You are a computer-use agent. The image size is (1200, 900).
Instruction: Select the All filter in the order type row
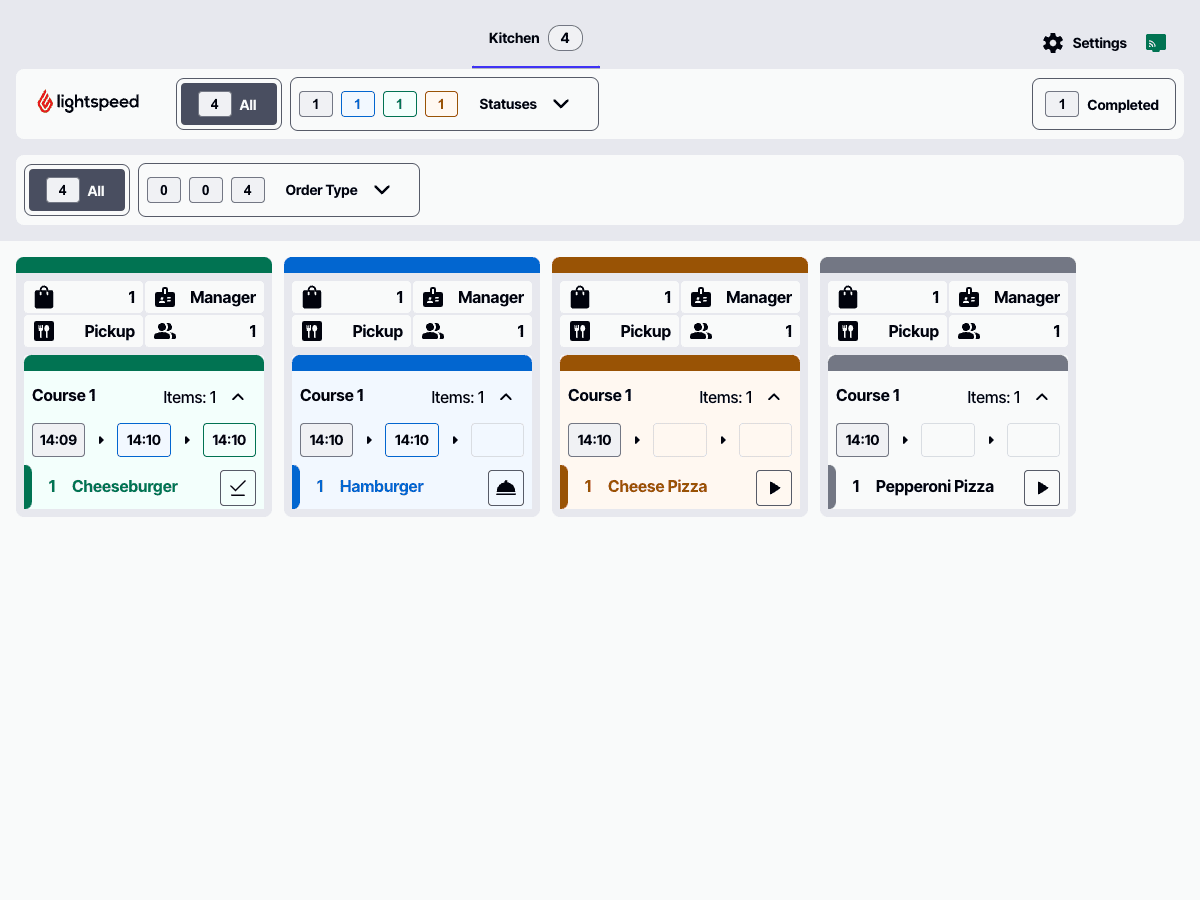coord(77,190)
